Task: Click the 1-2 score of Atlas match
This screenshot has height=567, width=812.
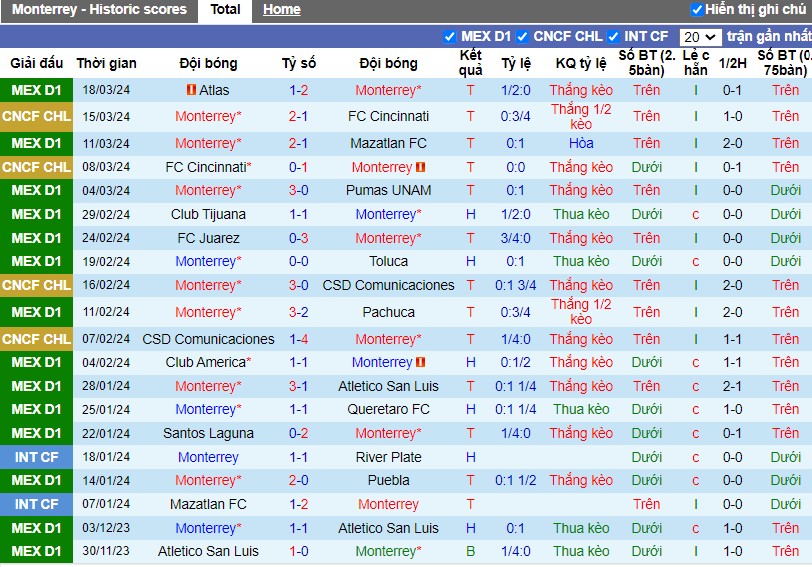Action: (298, 90)
